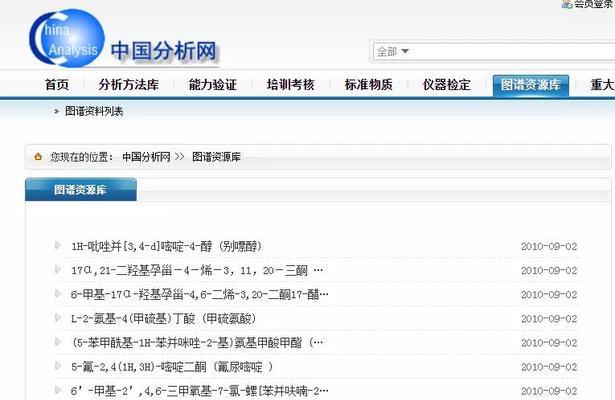Click arrow bullet beside 1H-吡唑并[3,4-d]嘧啶-4-醇 entry
Screen dimensions: 615x400
pyautogui.click(x=58, y=245)
